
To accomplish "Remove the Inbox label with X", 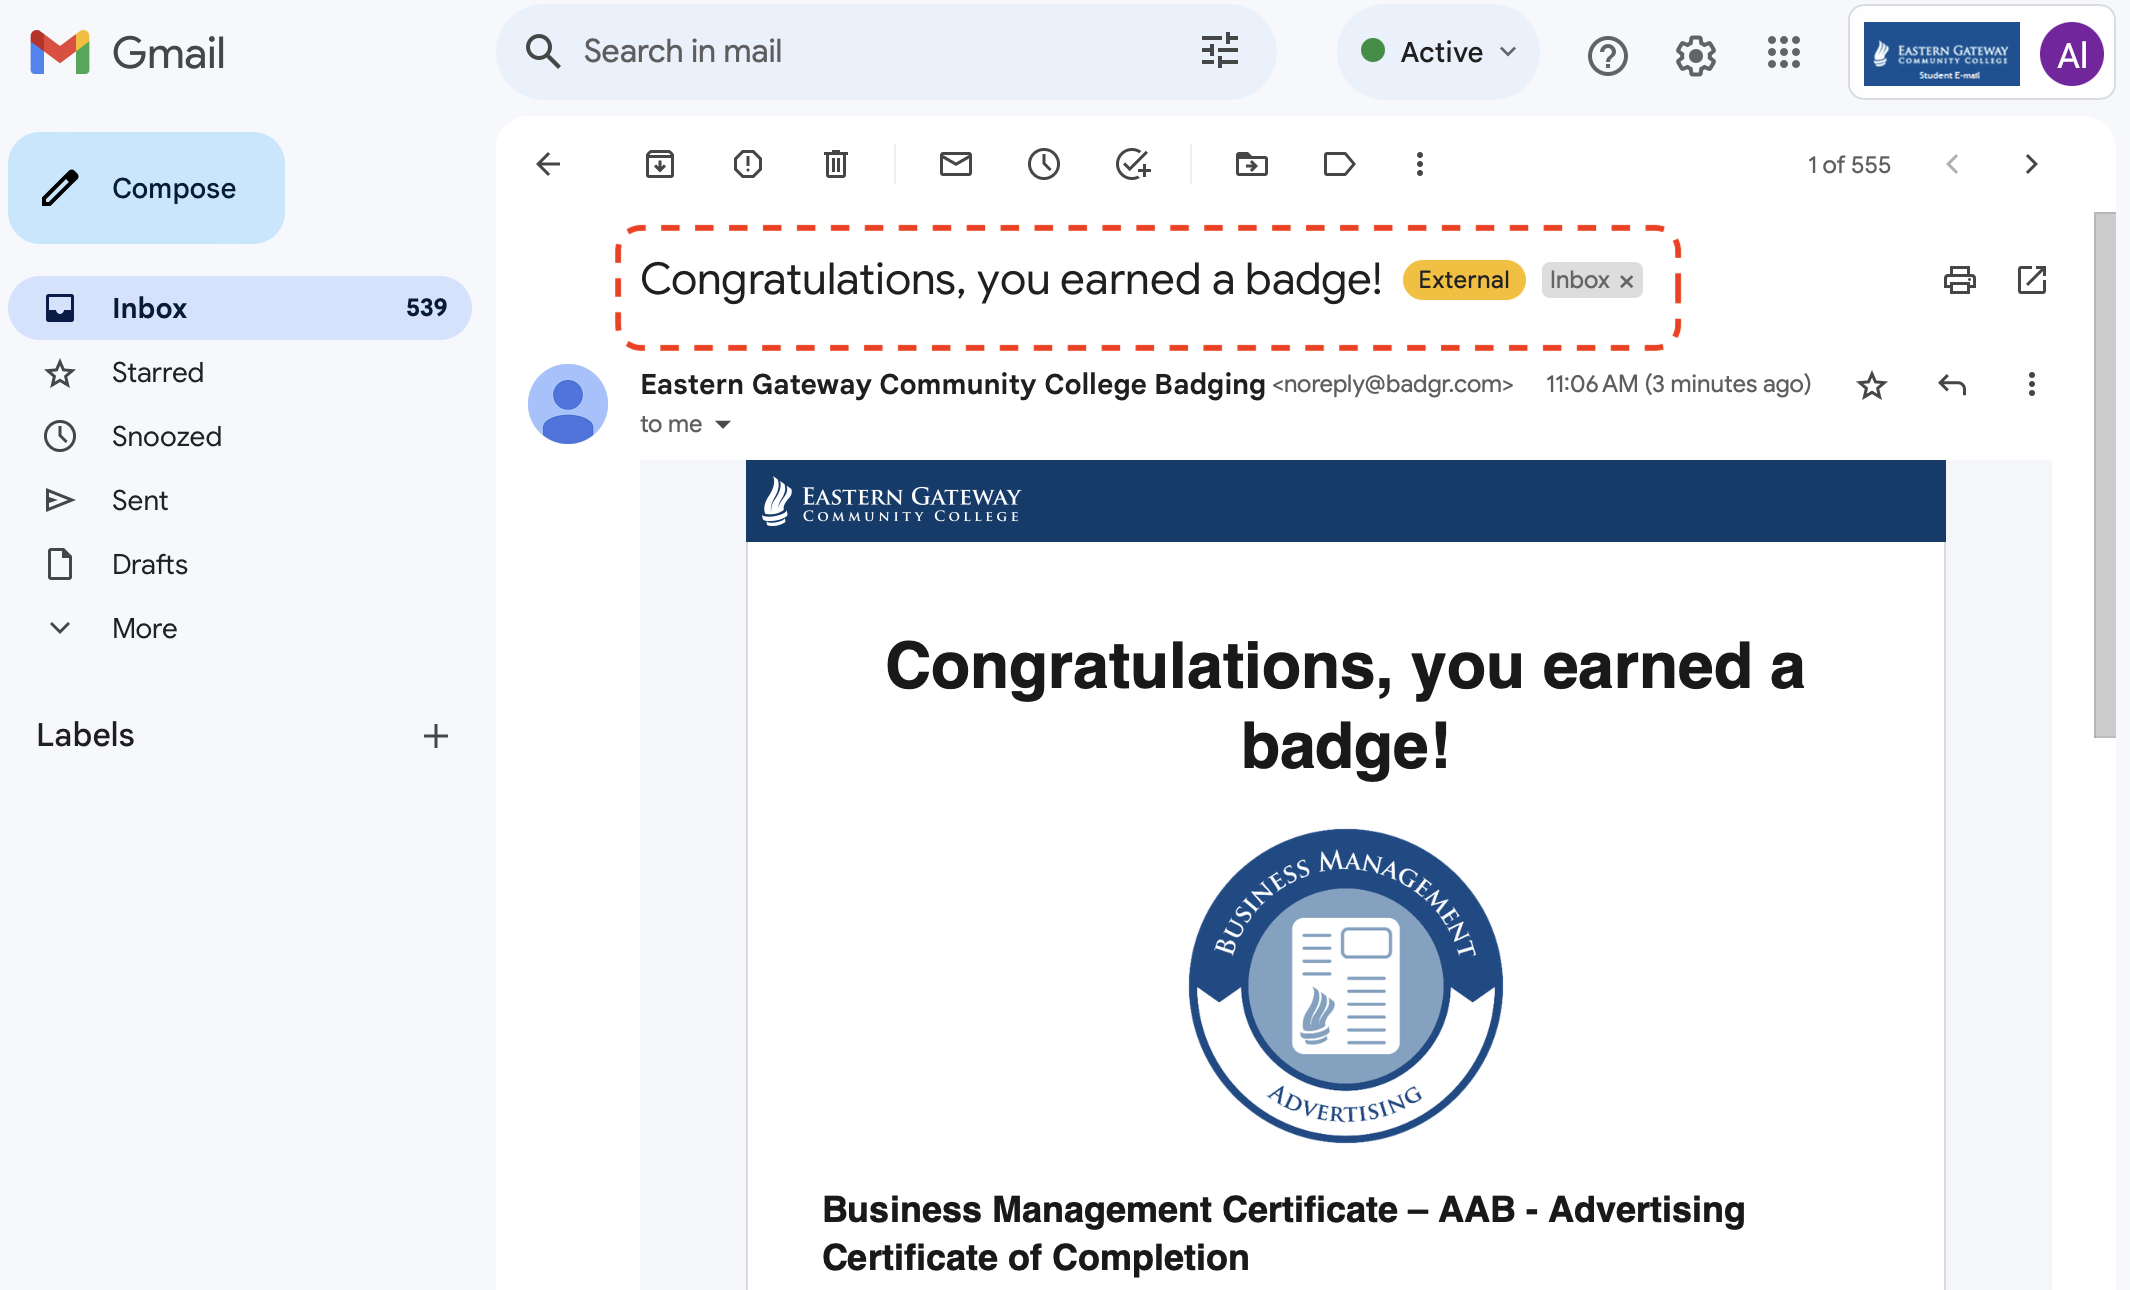I will 1627,281.
